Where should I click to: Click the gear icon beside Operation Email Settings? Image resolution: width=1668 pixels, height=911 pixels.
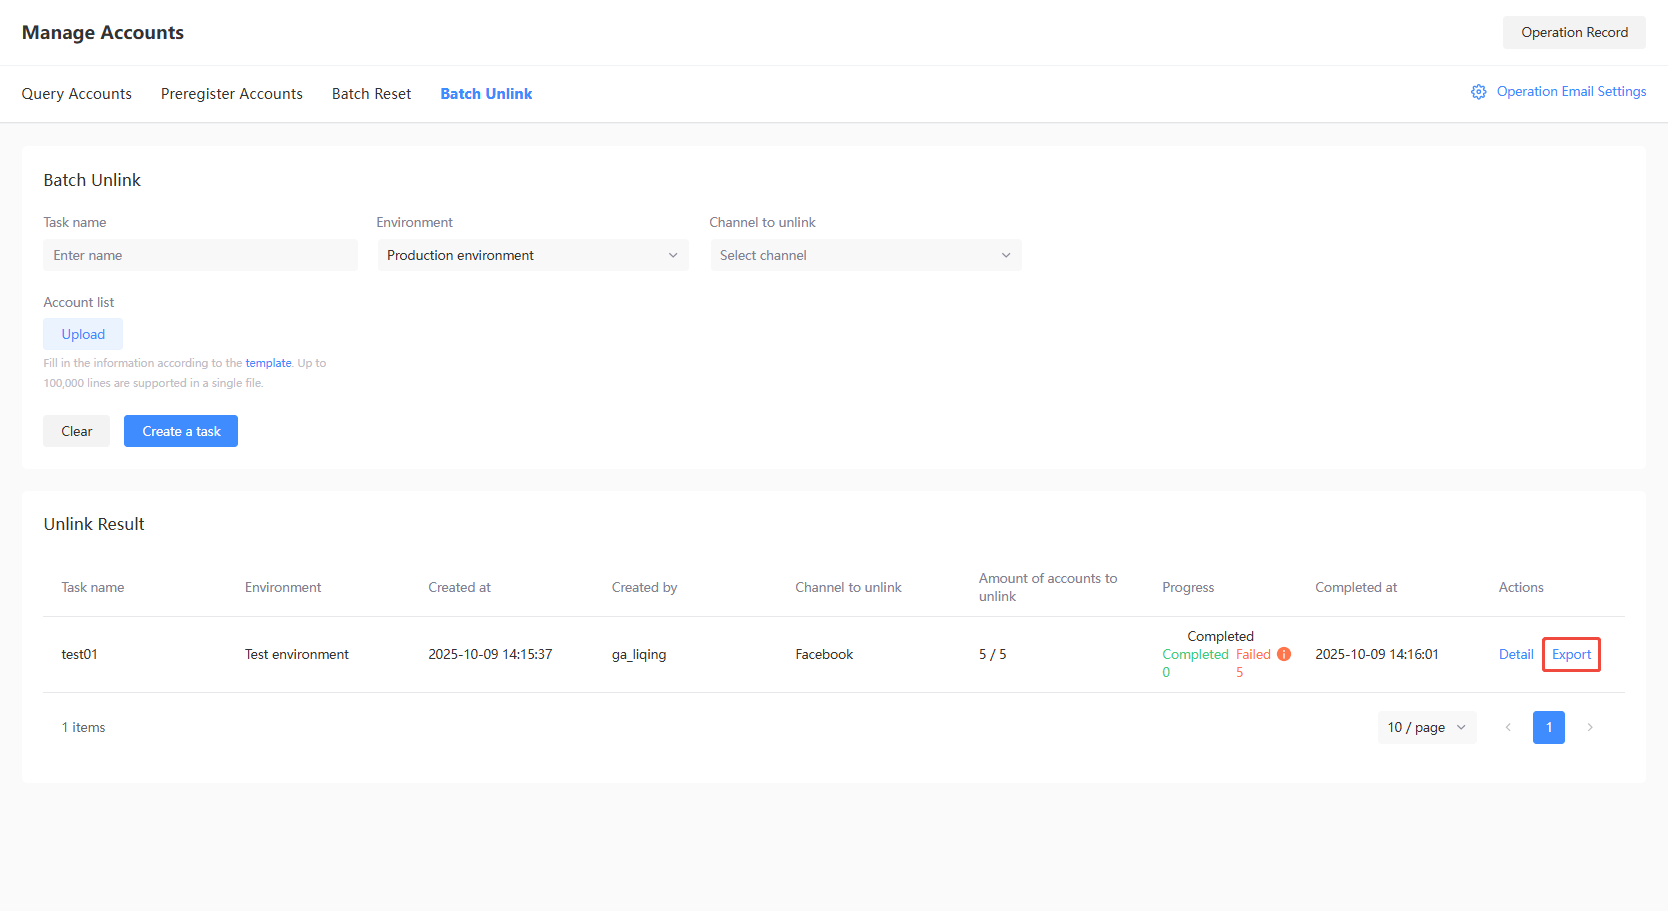pyautogui.click(x=1478, y=92)
